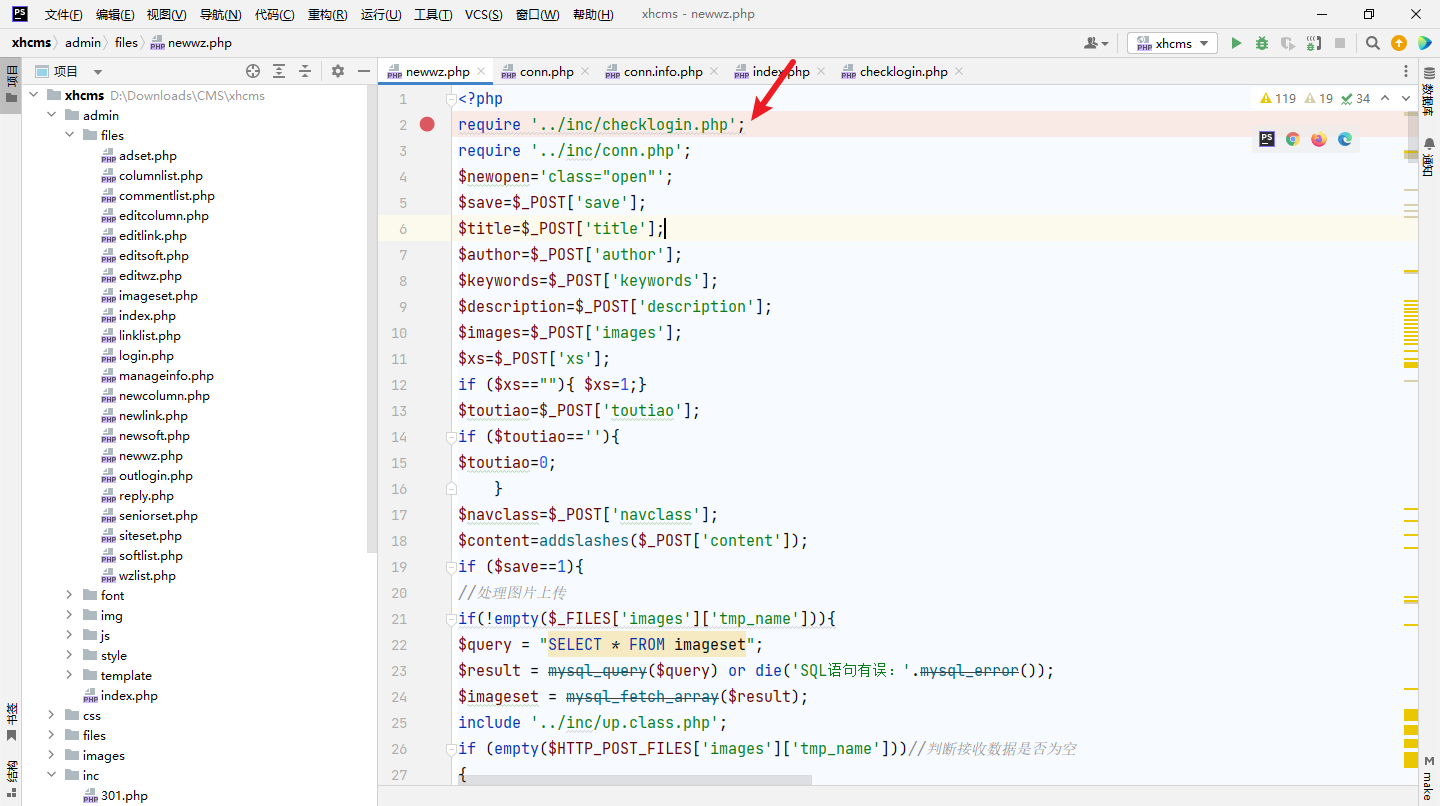
Task: Open the VCS(S) menu
Action: point(484,15)
